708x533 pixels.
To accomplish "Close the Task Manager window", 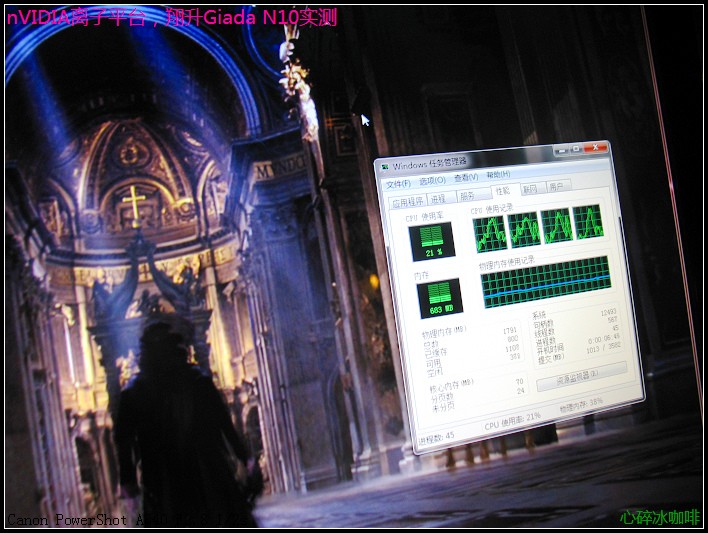I will coord(595,147).
